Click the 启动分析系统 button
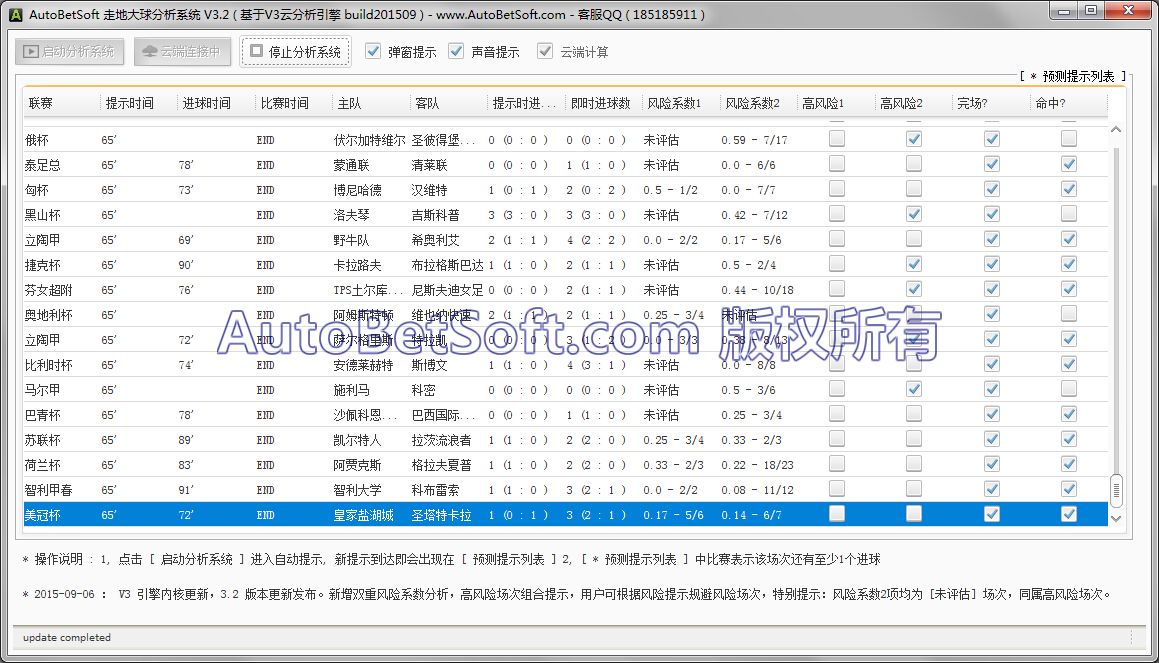 [69, 52]
